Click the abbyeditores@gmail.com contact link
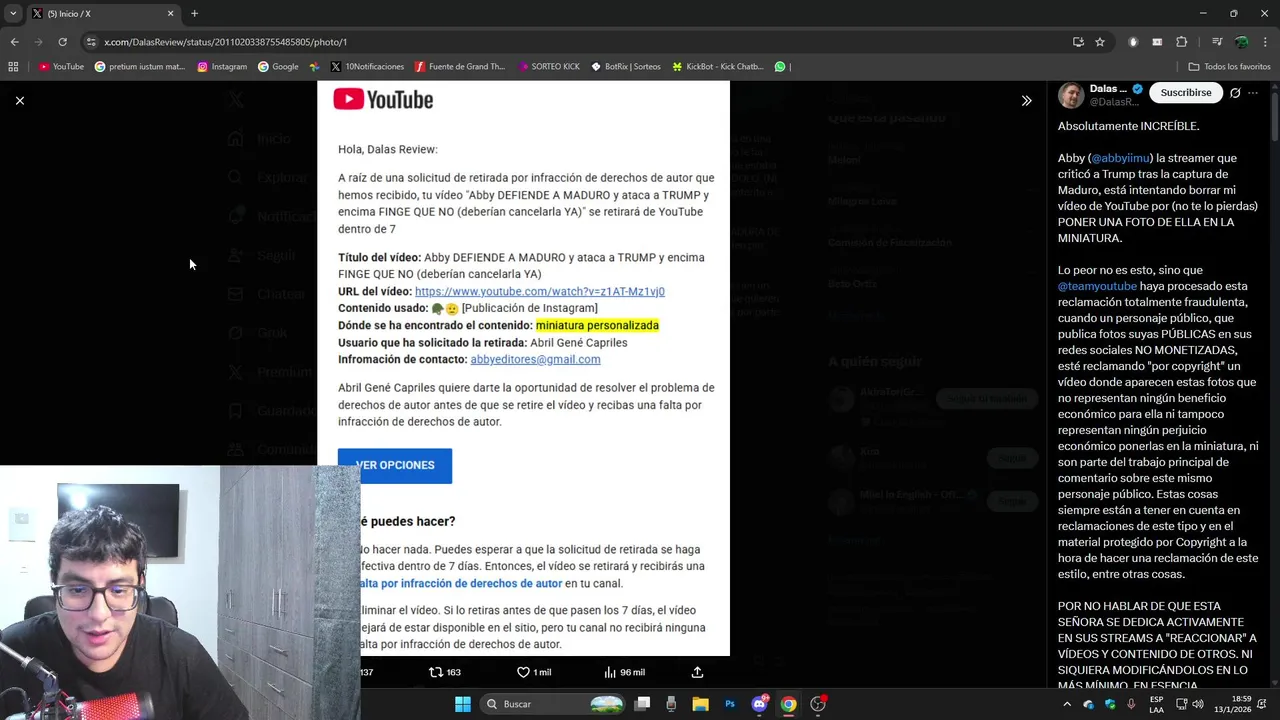The width and height of the screenshot is (1280, 720). [535, 359]
